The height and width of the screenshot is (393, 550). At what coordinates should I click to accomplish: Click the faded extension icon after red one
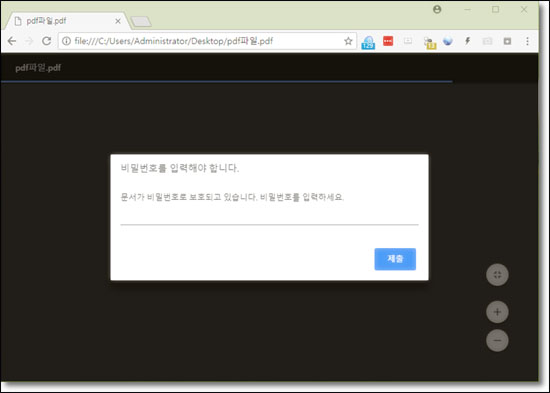408,41
